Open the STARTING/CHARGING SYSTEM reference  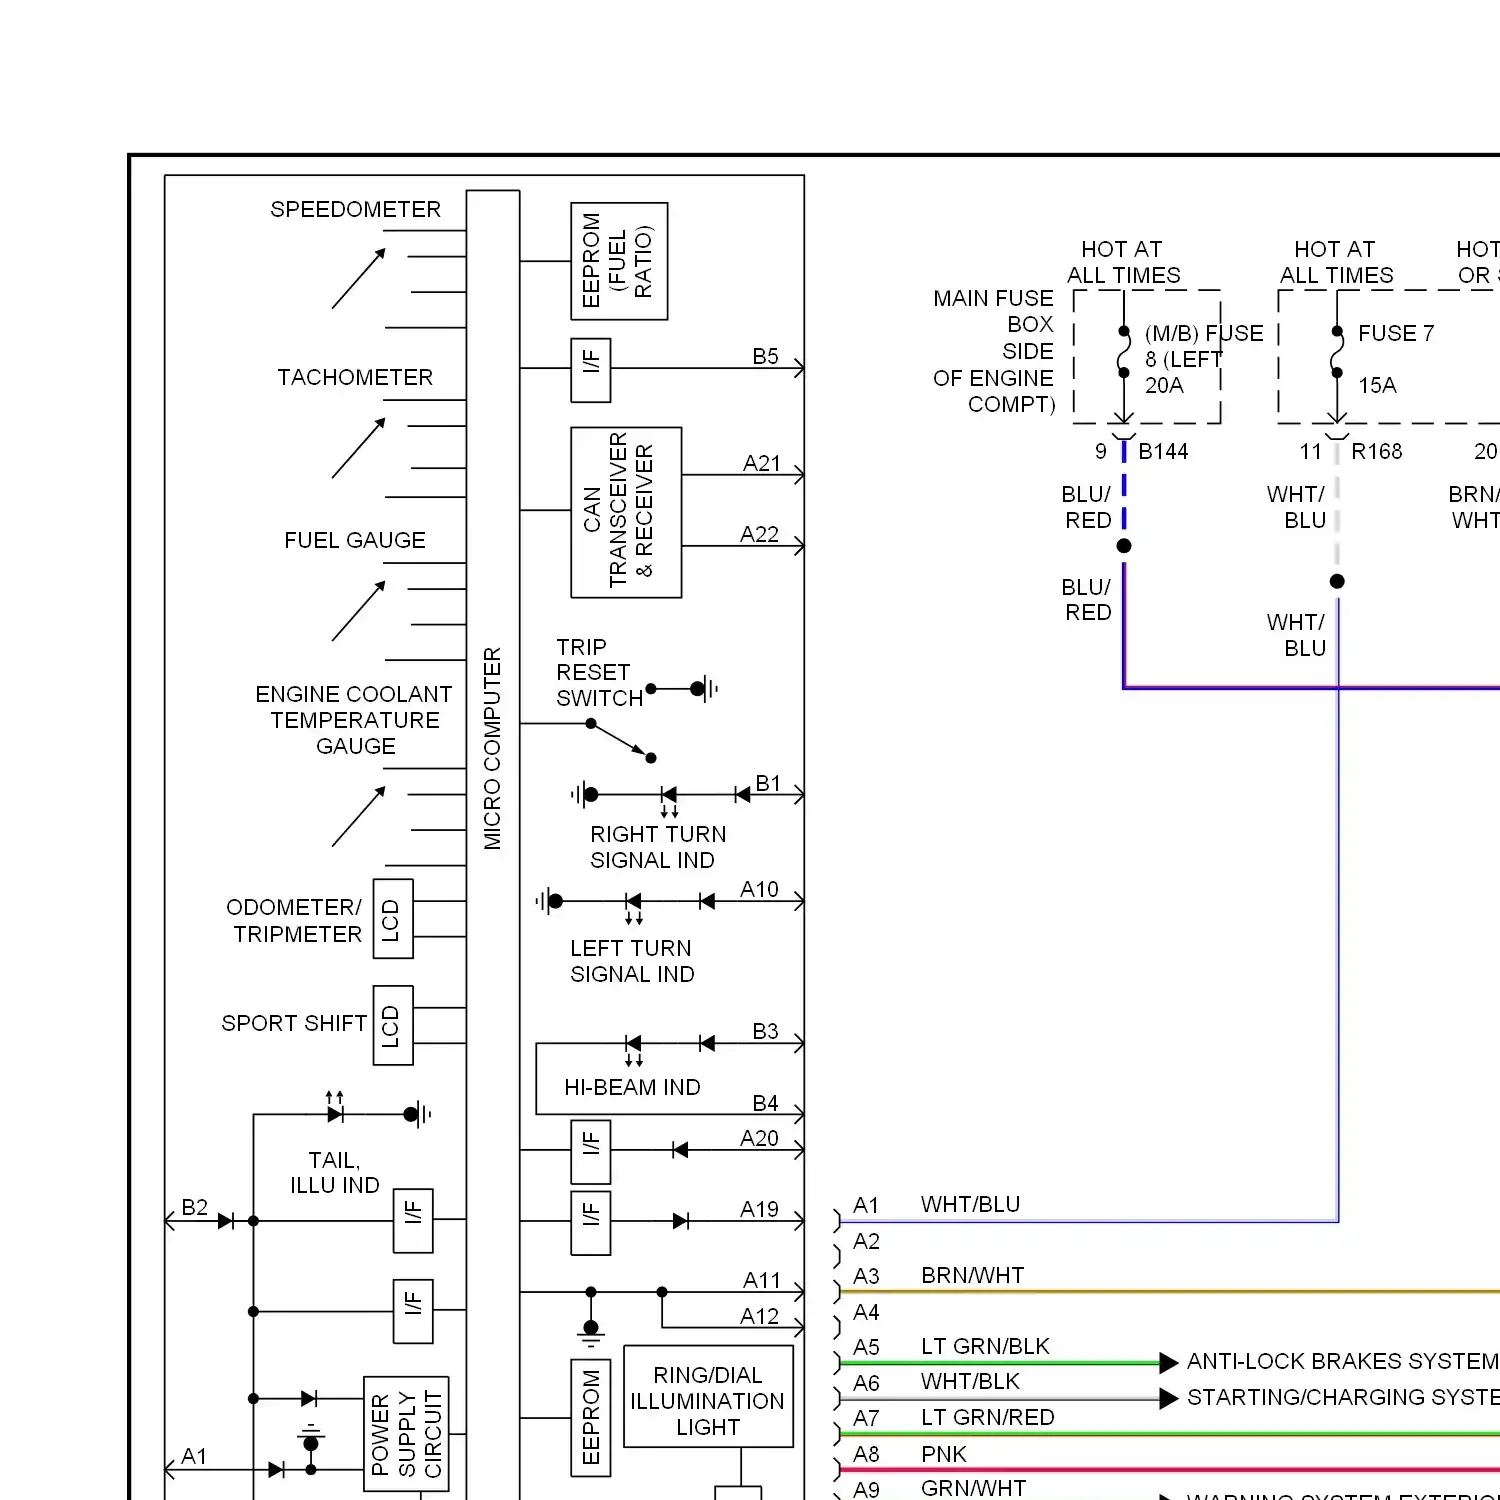point(1343,1397)
